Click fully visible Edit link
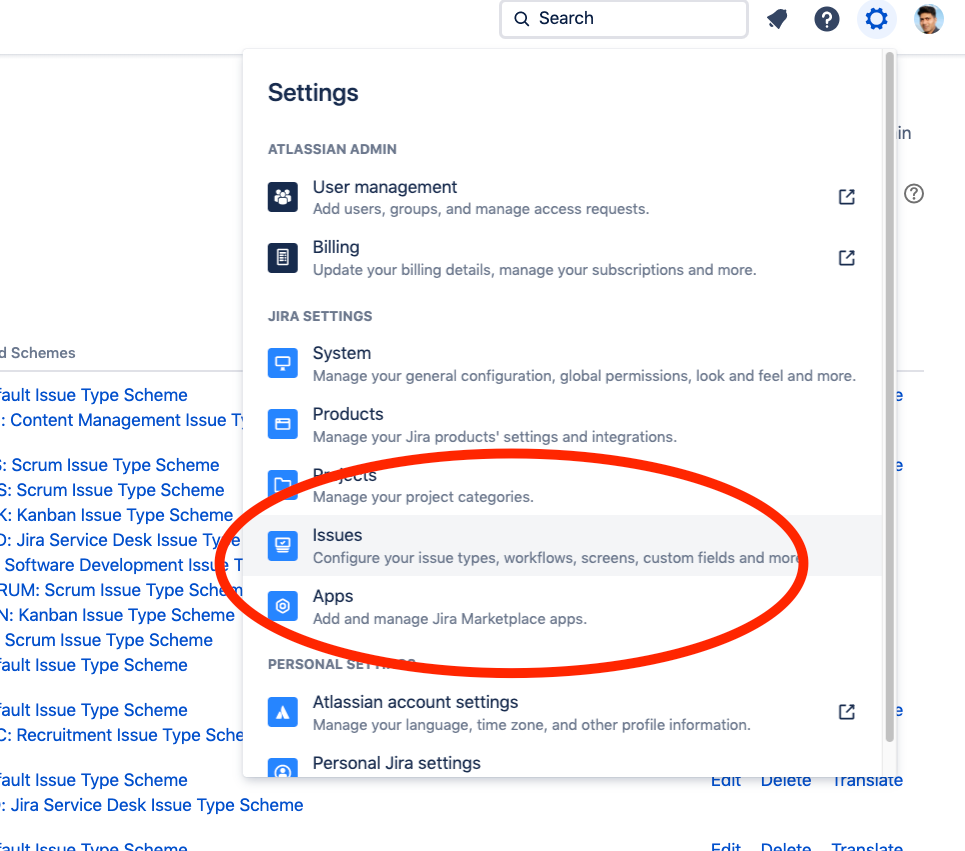The height and width of the screenshot is (851, 965). (x=726, y=780)
